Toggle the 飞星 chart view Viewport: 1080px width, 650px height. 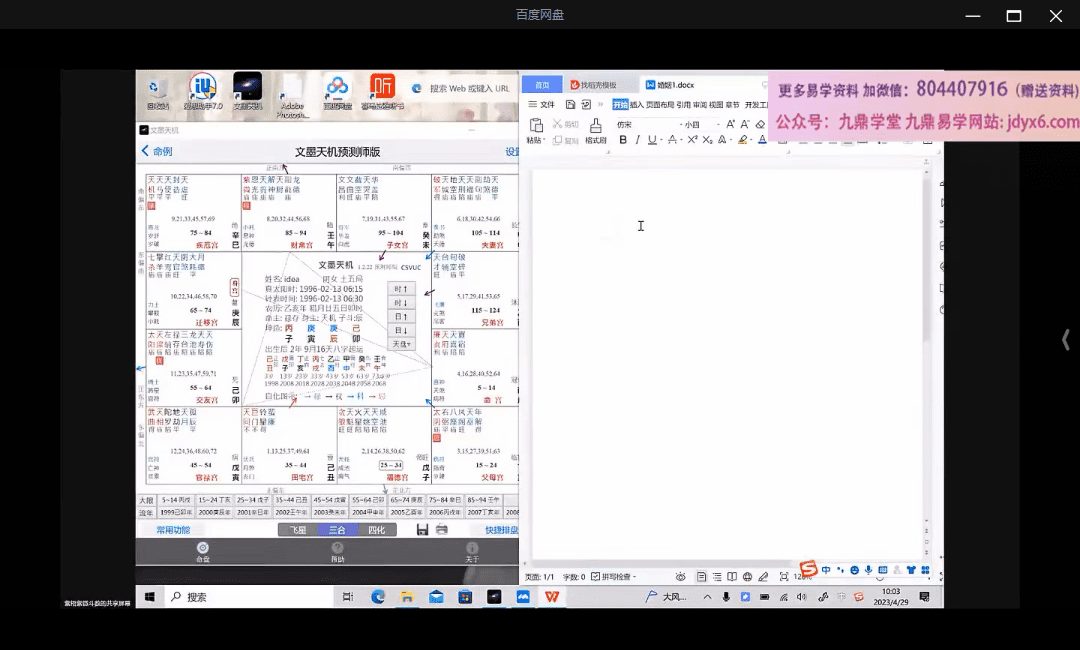(297, 530)
